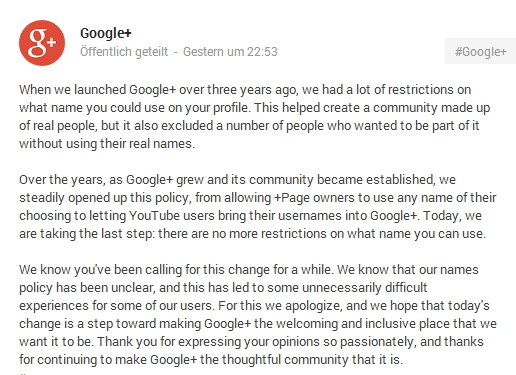
Task: Click the line beginning "Over the years"
Action: pos(237,180)
